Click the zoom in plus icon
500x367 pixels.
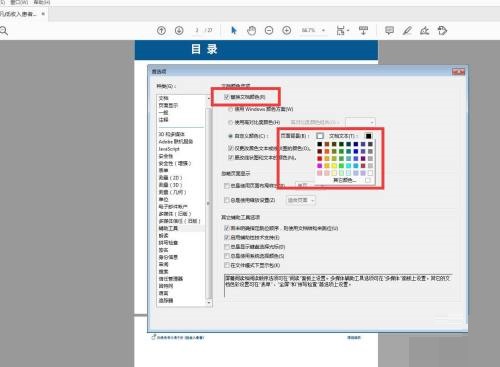click(x=287, y=31)
